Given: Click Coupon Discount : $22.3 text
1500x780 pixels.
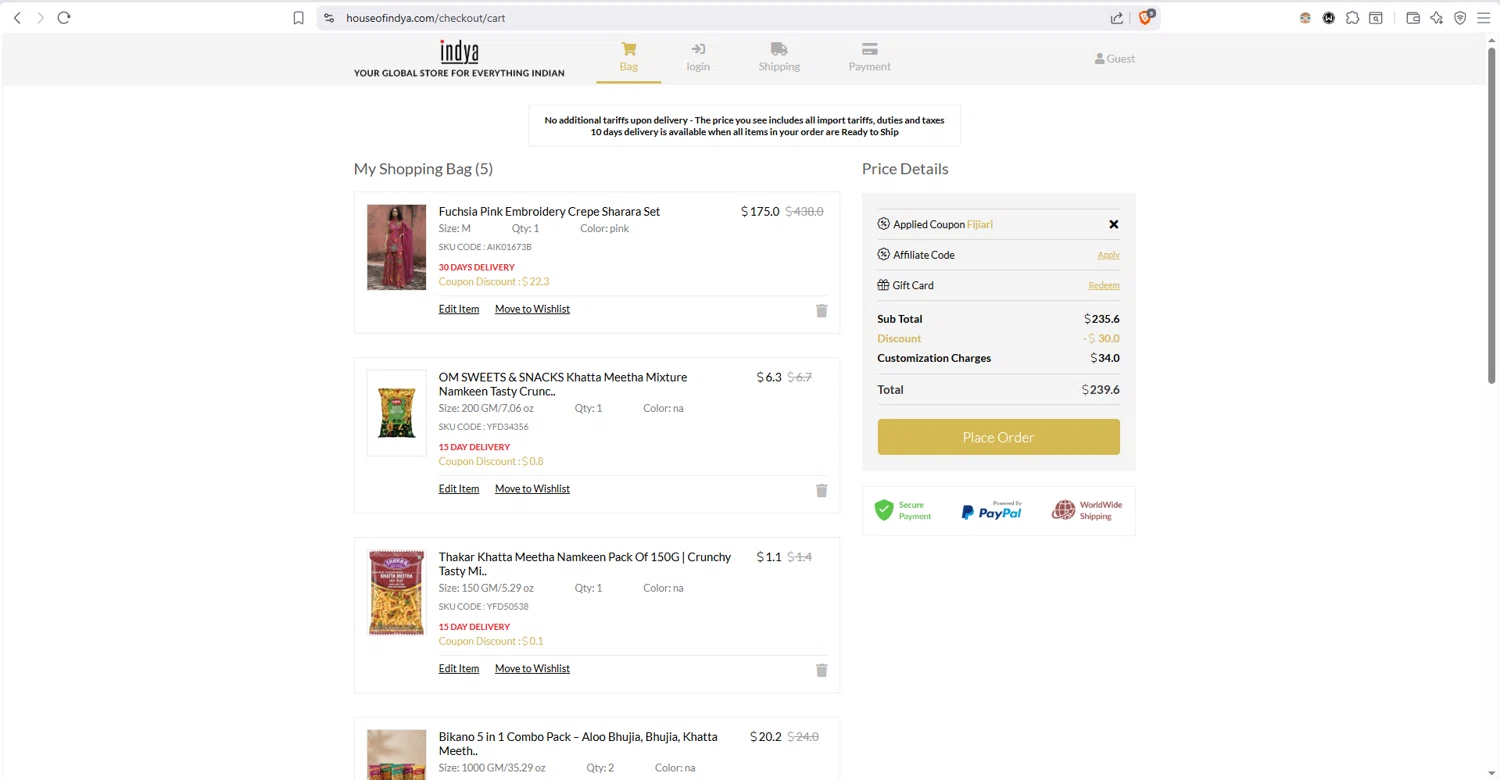Looking at the screenshot, I should pyautogui.click(x=494, y=282).
